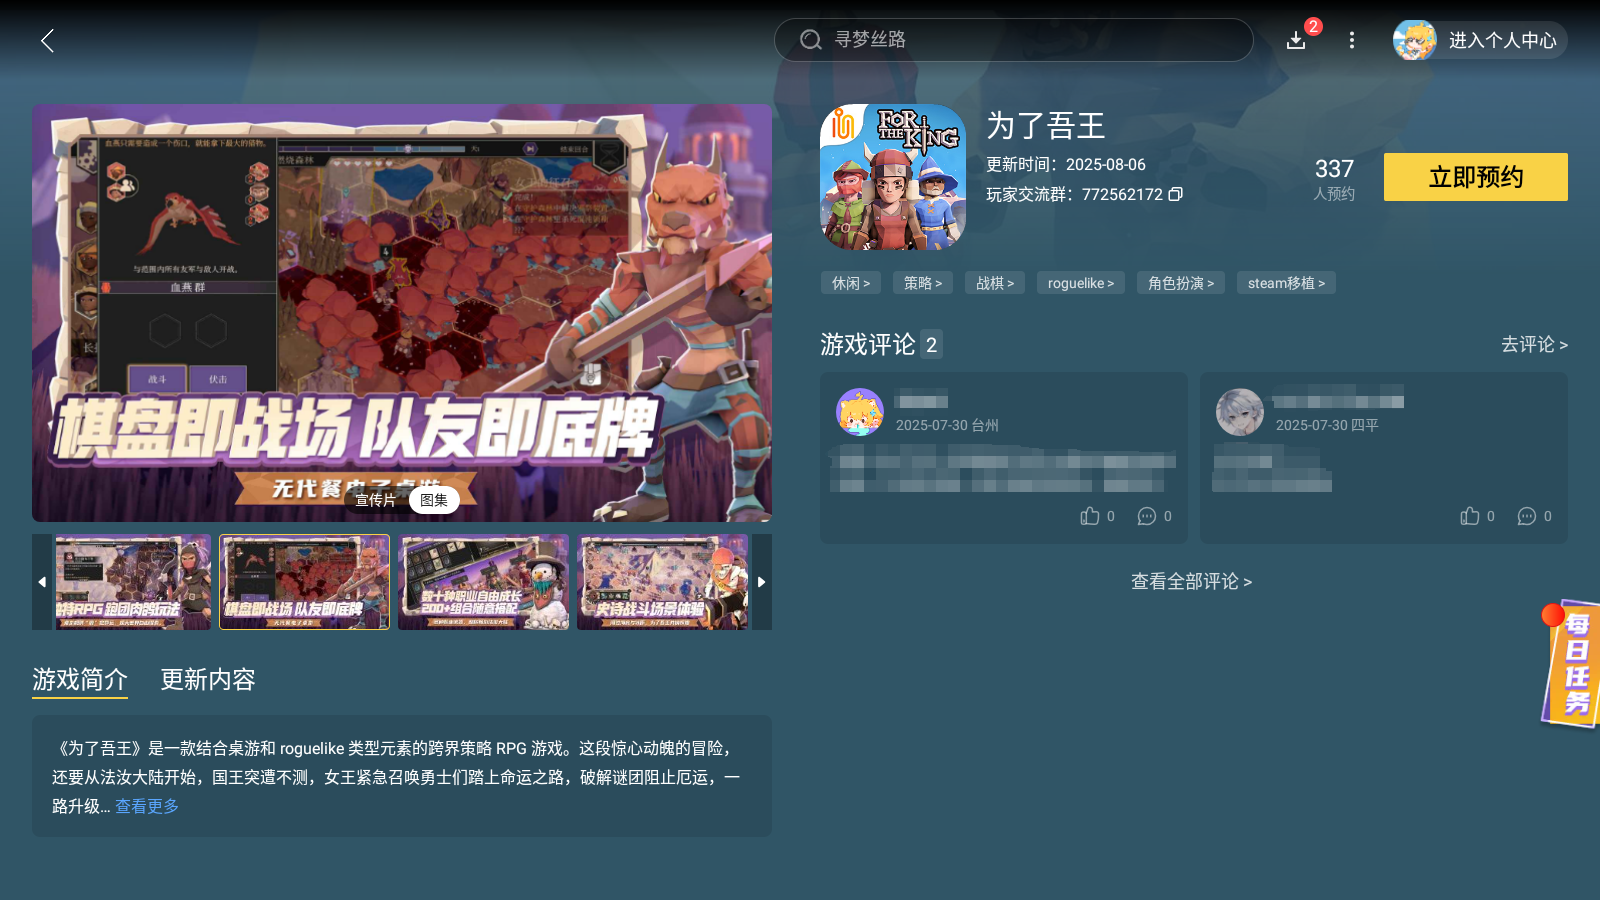Click the 立即预约 reserve button

[1476, 177]
